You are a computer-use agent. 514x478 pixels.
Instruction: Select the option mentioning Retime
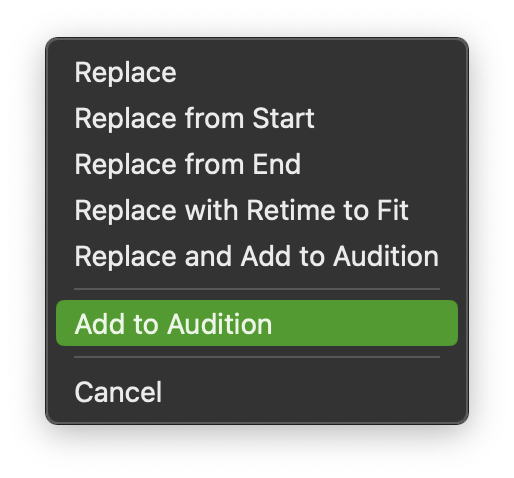coord(257,210)
